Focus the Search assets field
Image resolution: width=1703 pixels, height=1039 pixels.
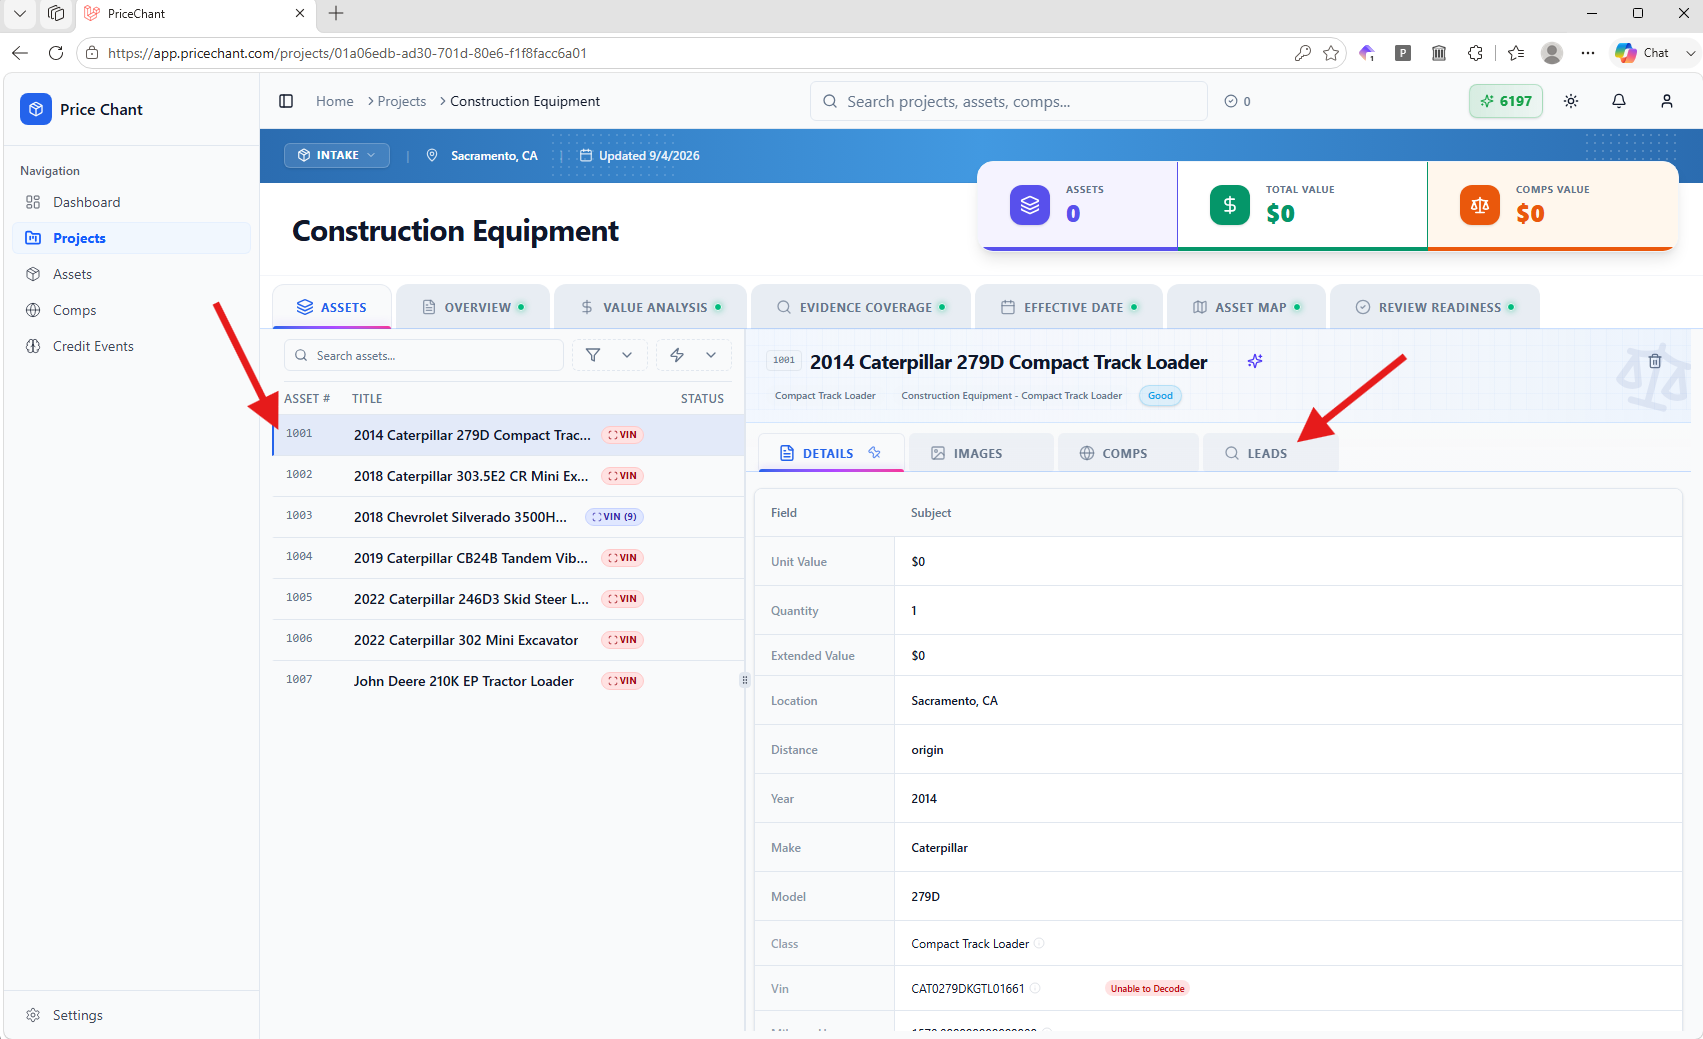[x=424, y=355]
